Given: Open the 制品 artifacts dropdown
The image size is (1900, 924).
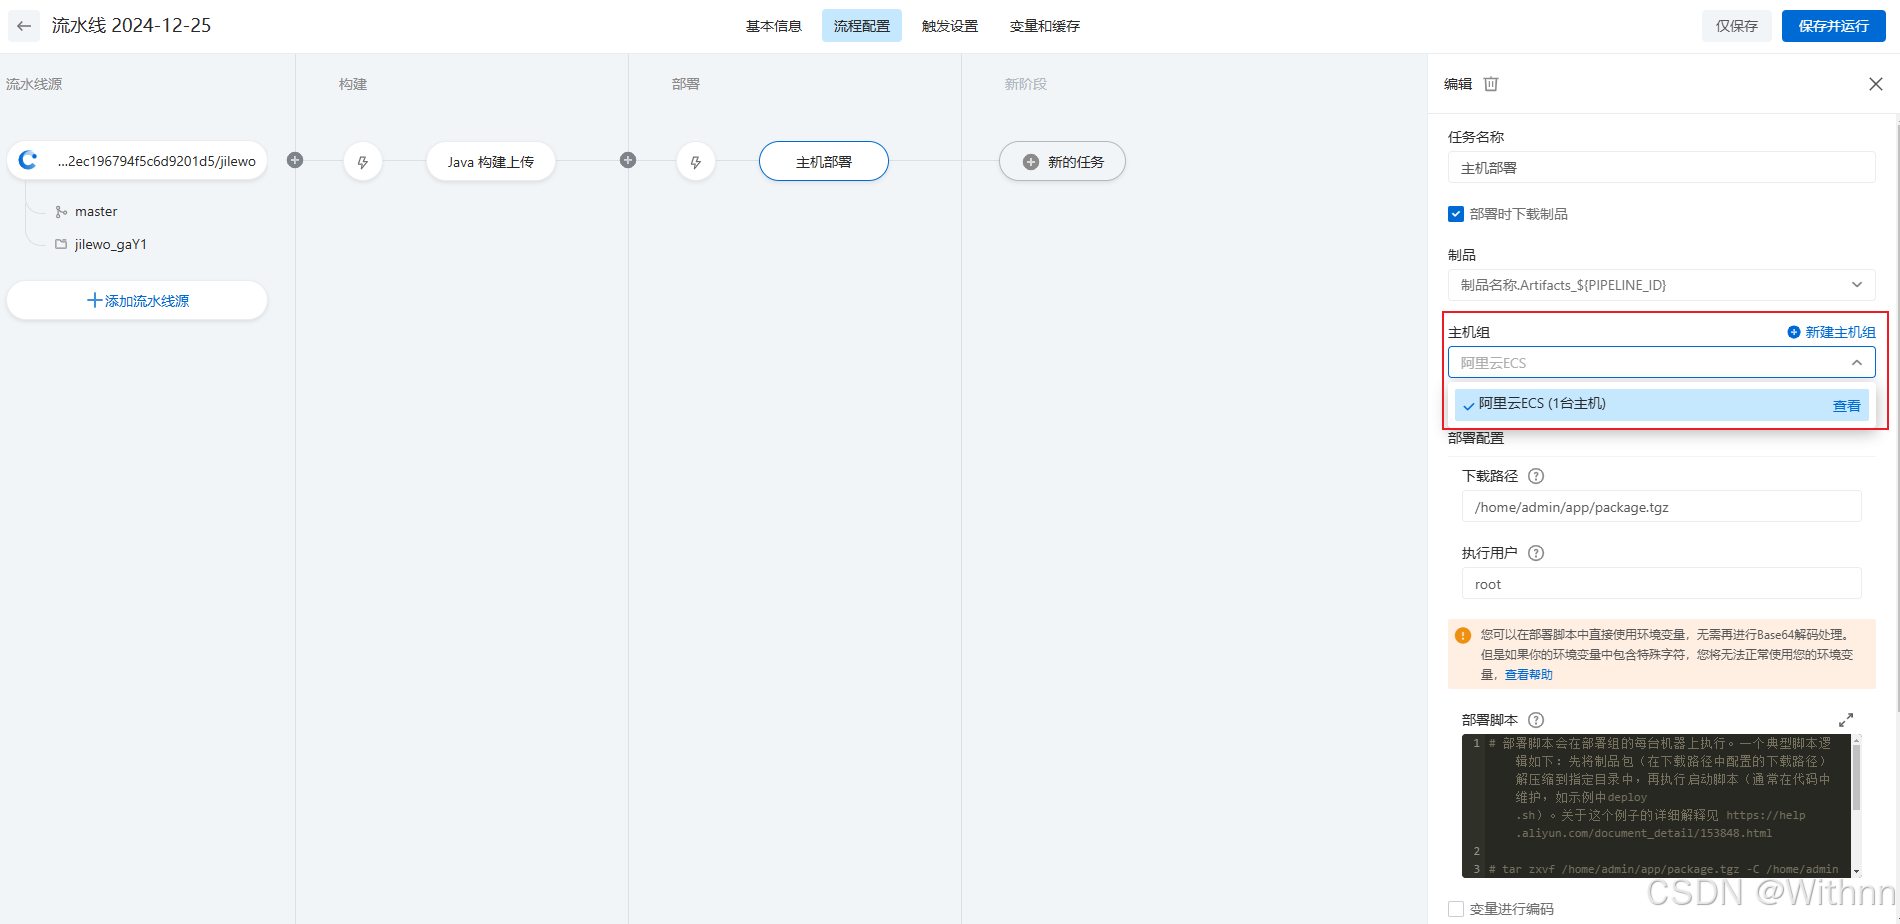Looking at the screenshot, I should tap(1857, 284).
